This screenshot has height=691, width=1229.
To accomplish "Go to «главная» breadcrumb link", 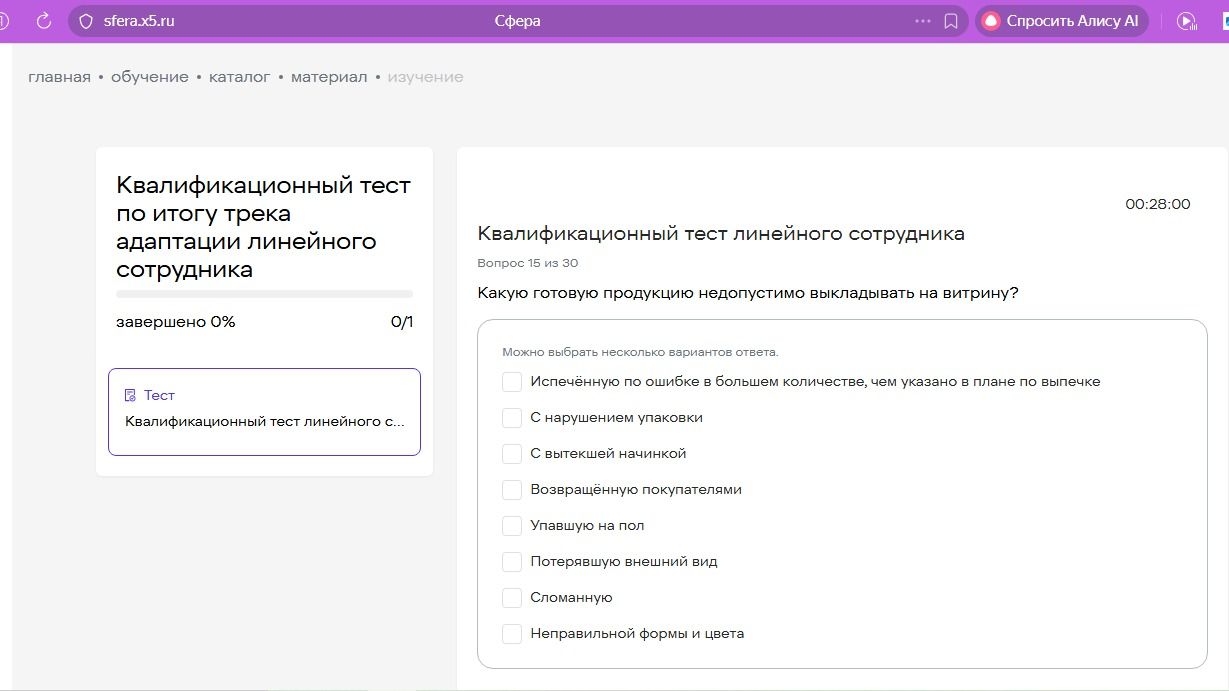I will point(59,77).
